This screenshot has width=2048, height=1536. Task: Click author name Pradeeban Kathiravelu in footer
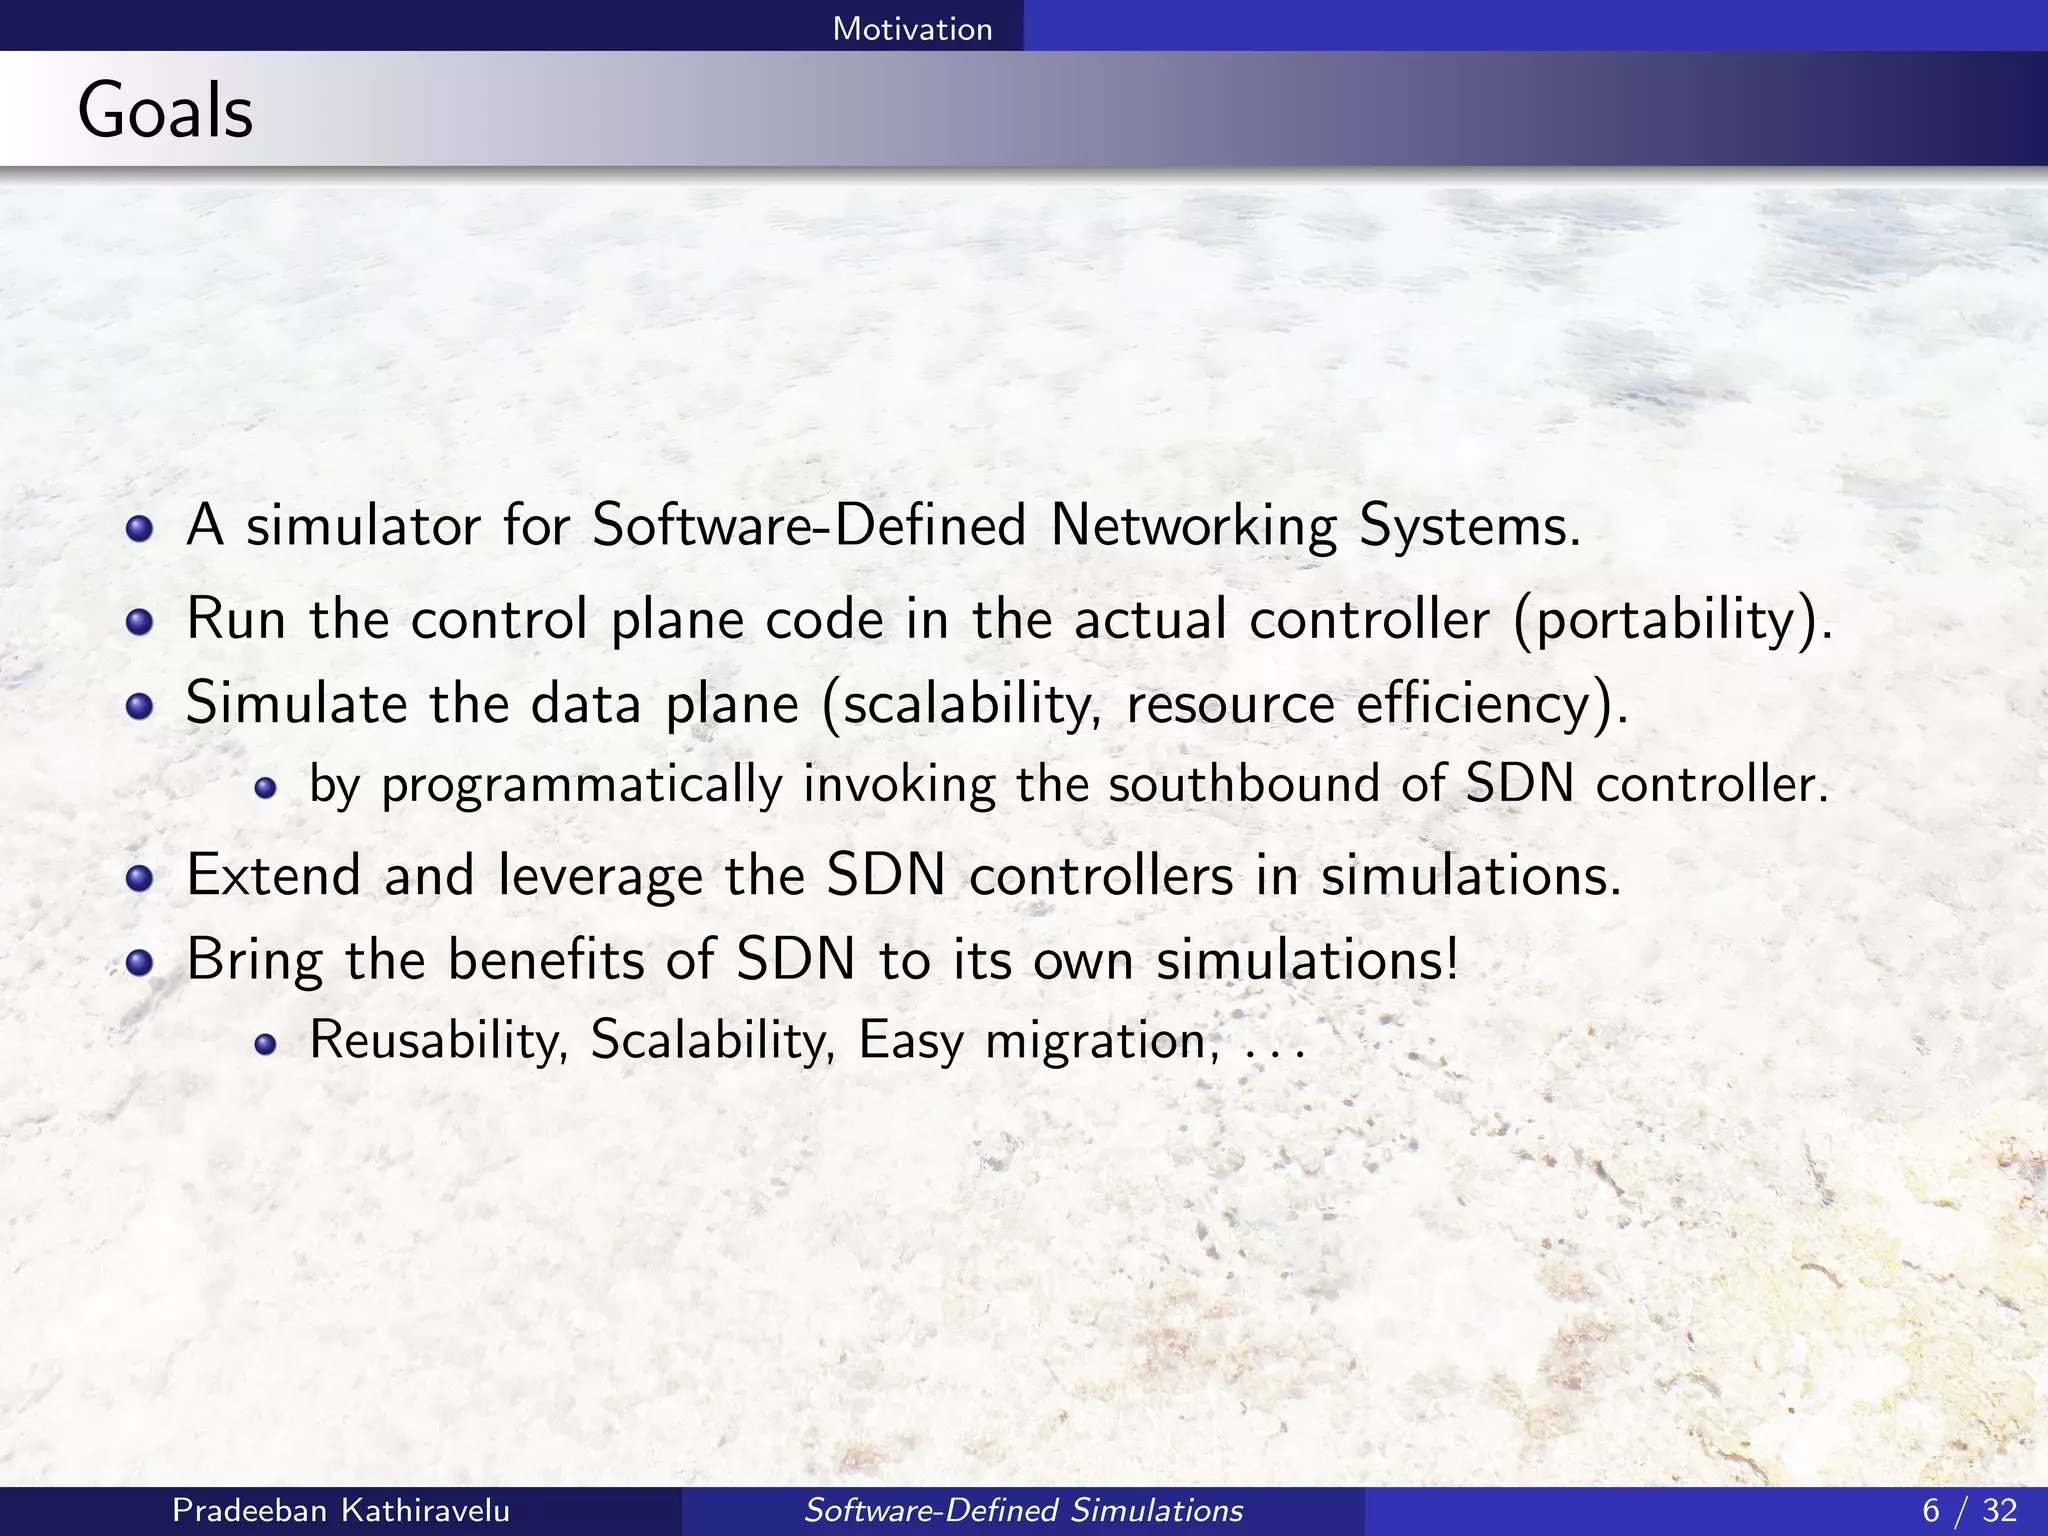pos(341,1510)
